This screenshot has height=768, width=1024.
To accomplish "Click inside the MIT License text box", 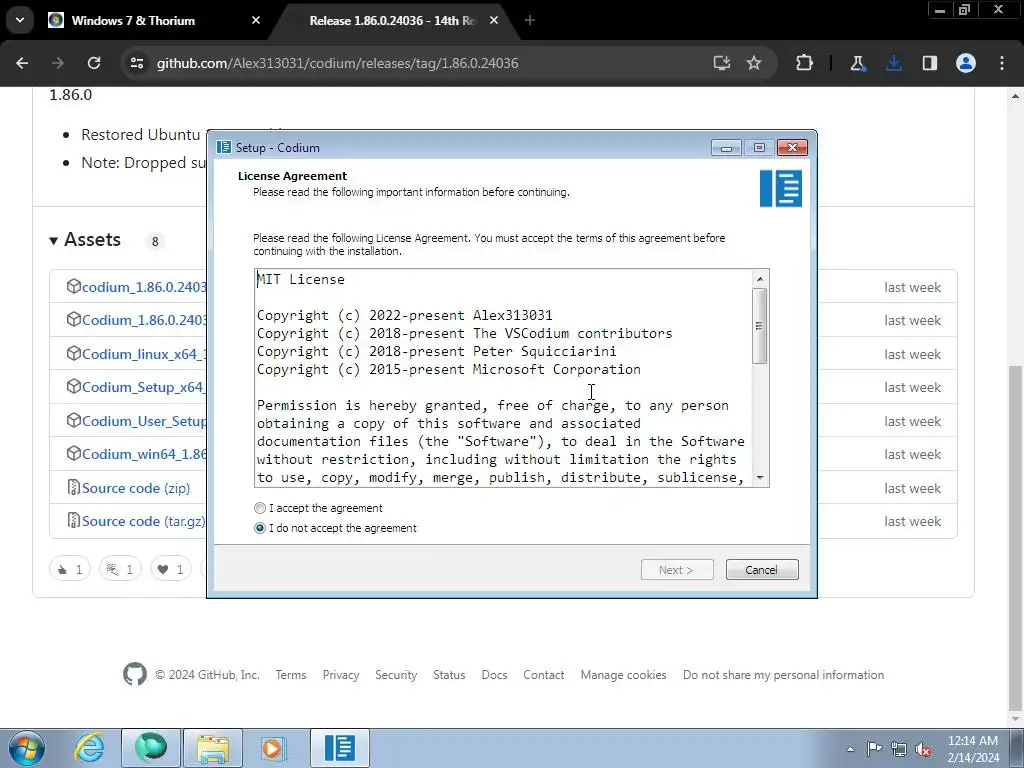I will (x=504, y=377).
